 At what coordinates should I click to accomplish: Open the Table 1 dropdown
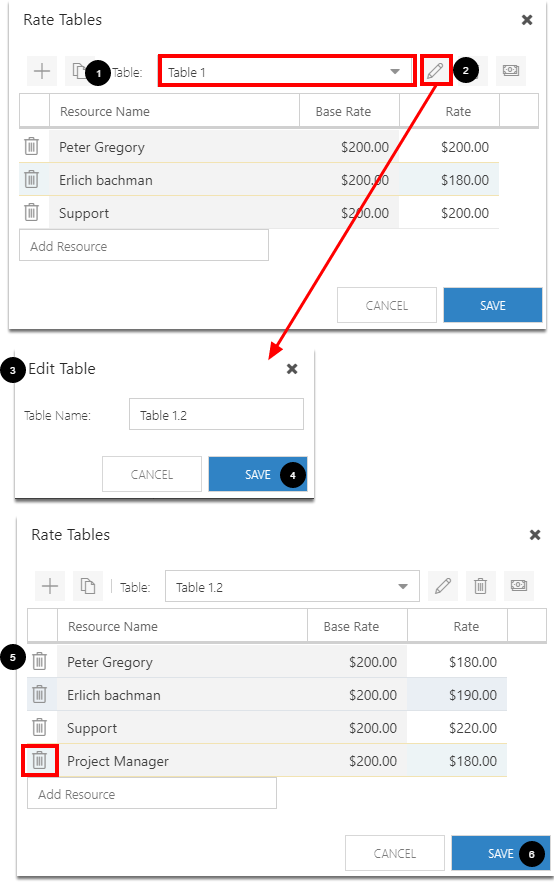287,71
